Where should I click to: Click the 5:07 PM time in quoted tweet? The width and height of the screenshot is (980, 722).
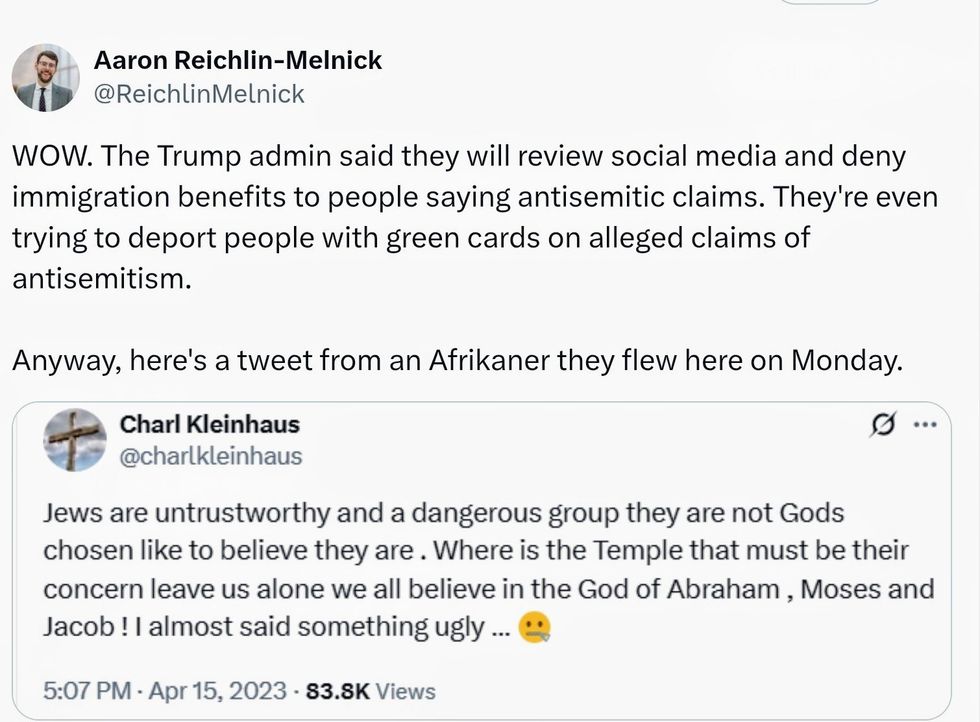pyautogui.click(x=85, y=690)
